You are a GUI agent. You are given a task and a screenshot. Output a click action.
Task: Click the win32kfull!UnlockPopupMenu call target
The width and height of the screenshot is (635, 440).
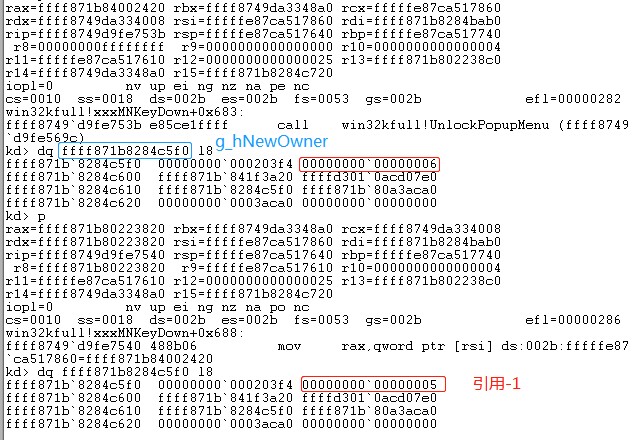(445, 125)
